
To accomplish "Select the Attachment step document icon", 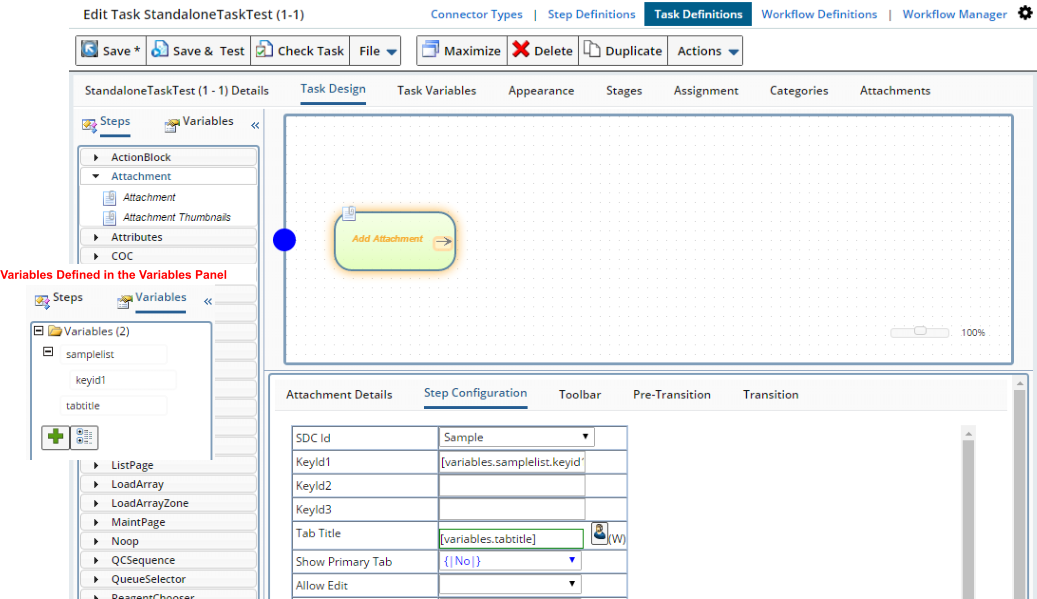I will tap(110, 198).
